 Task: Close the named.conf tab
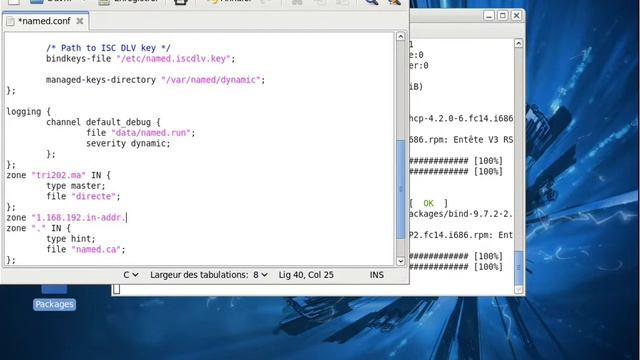(x=80, y=21)
